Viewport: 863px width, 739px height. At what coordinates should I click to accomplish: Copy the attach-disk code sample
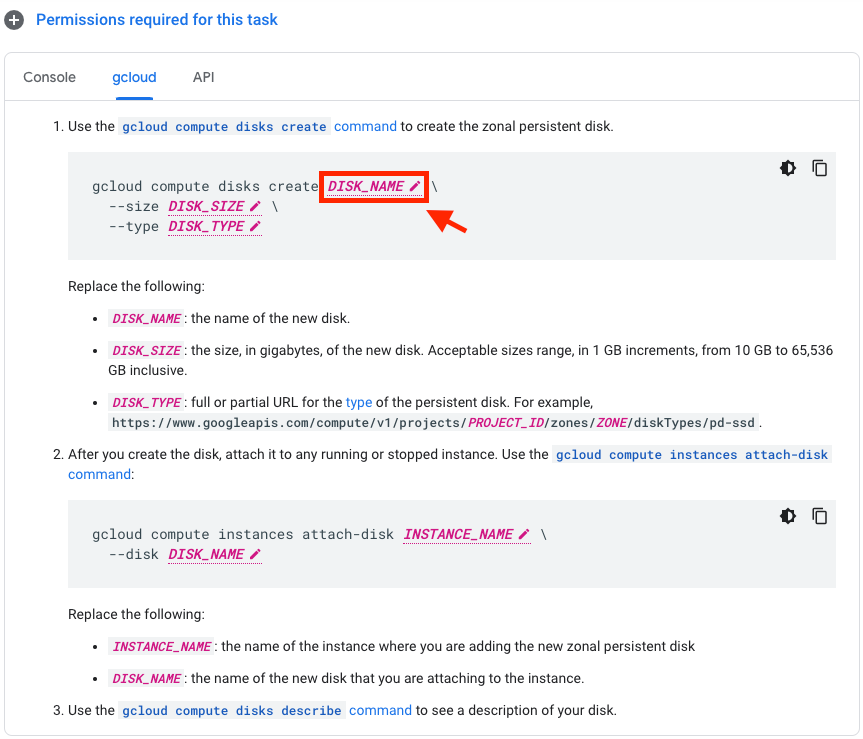pyautogui.click(x=820, y=516)
